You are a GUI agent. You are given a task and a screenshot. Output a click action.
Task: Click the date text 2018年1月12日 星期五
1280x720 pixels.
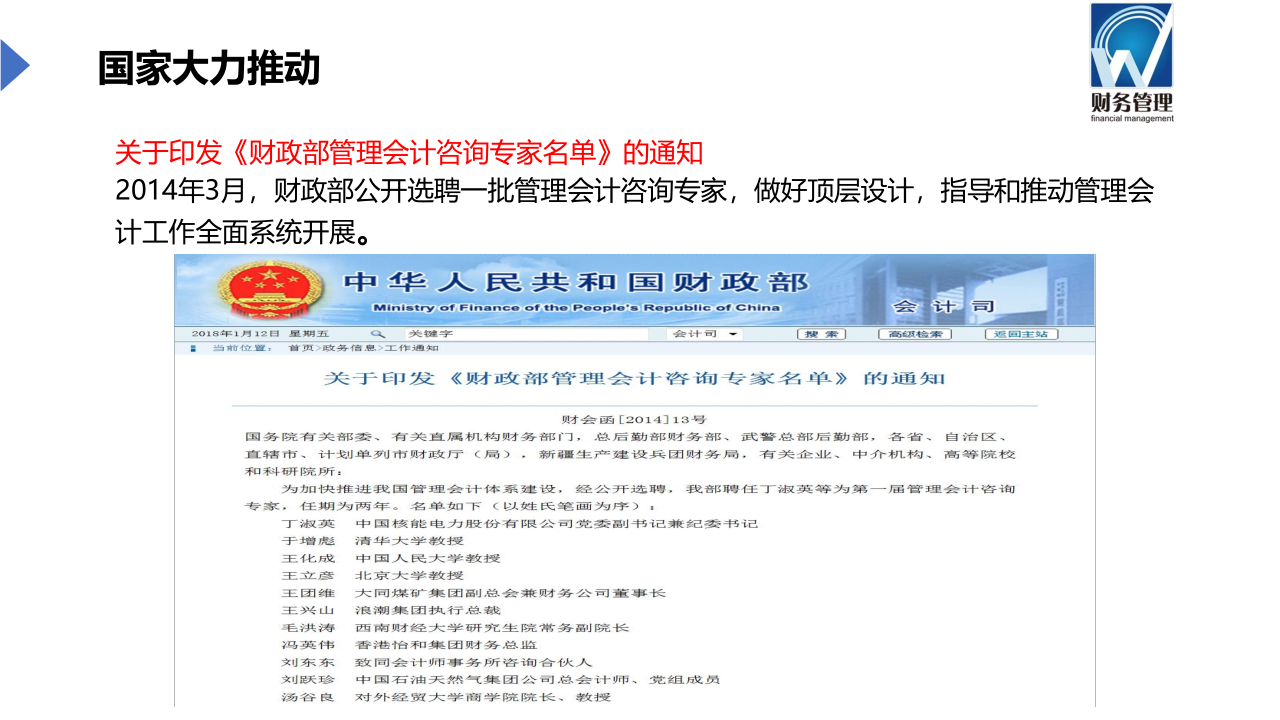point(258,334)
